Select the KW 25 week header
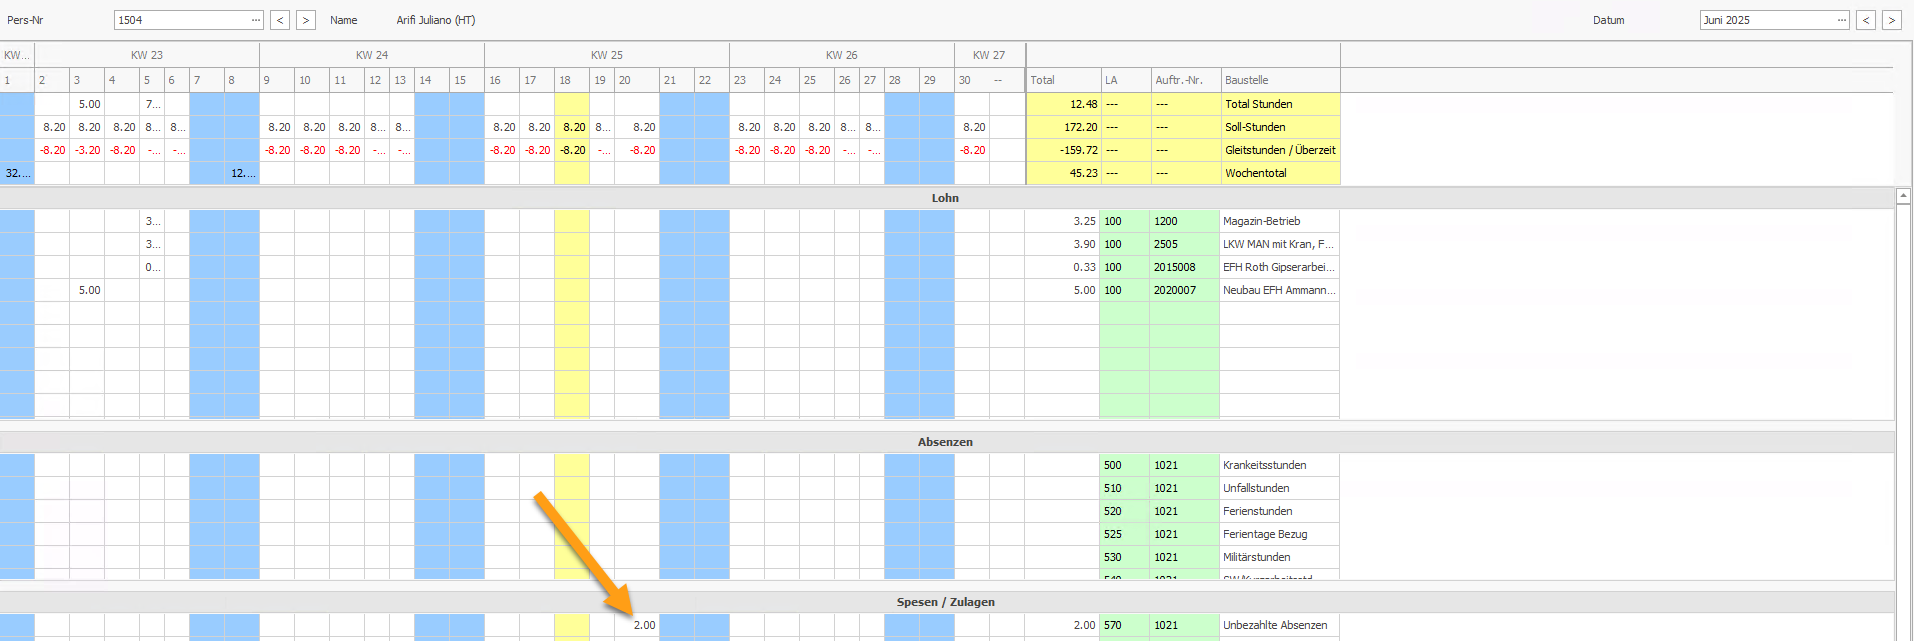The image size is (1914, 641). tap(606, 55)
